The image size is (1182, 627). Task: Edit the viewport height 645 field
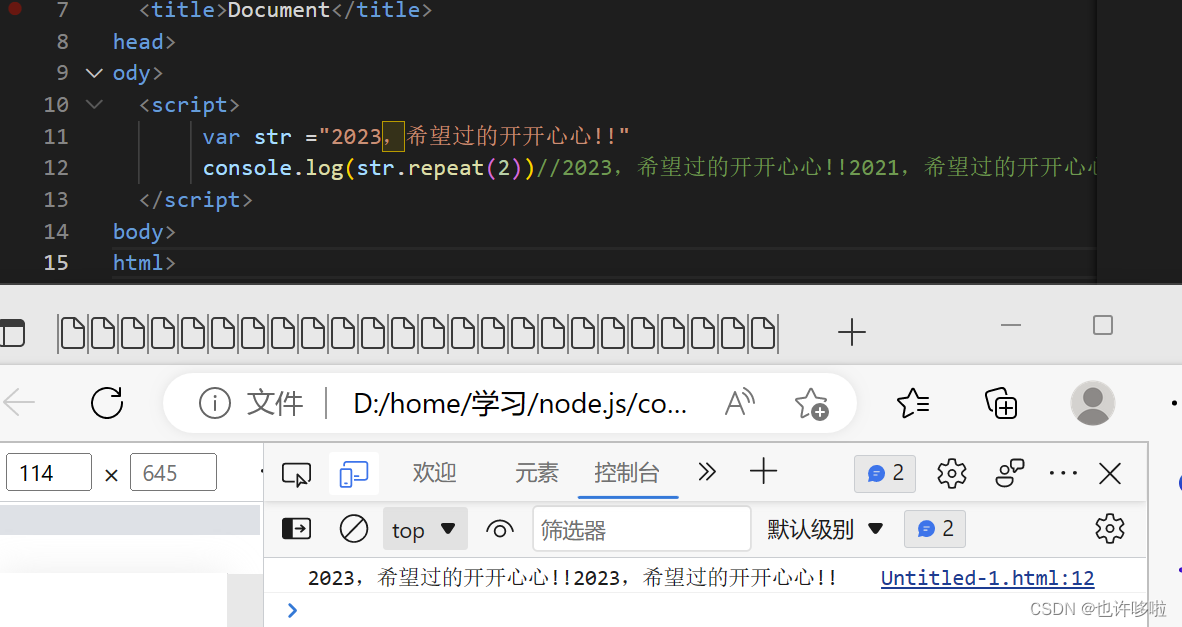[x=173, y=473]
